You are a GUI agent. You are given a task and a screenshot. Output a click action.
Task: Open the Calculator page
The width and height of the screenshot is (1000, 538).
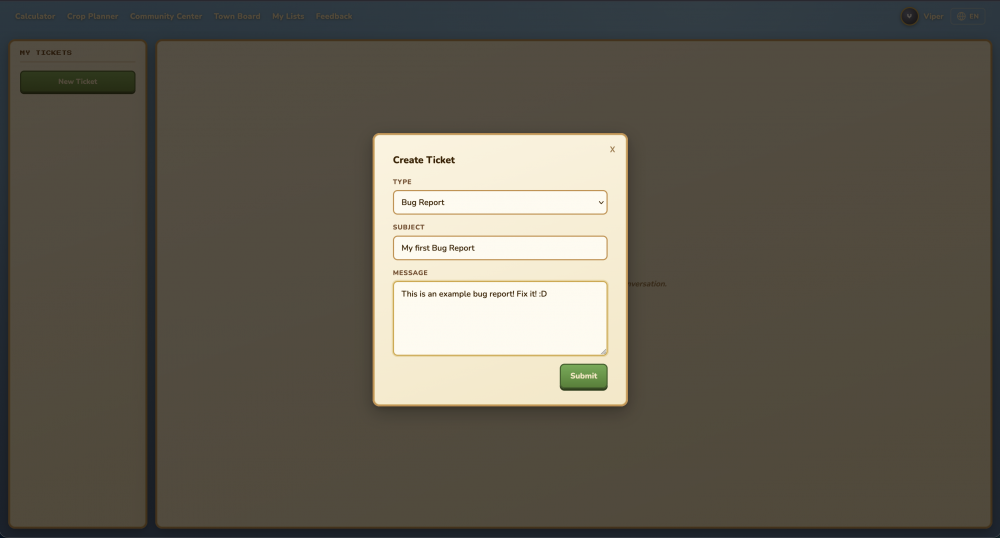point(35,16)
